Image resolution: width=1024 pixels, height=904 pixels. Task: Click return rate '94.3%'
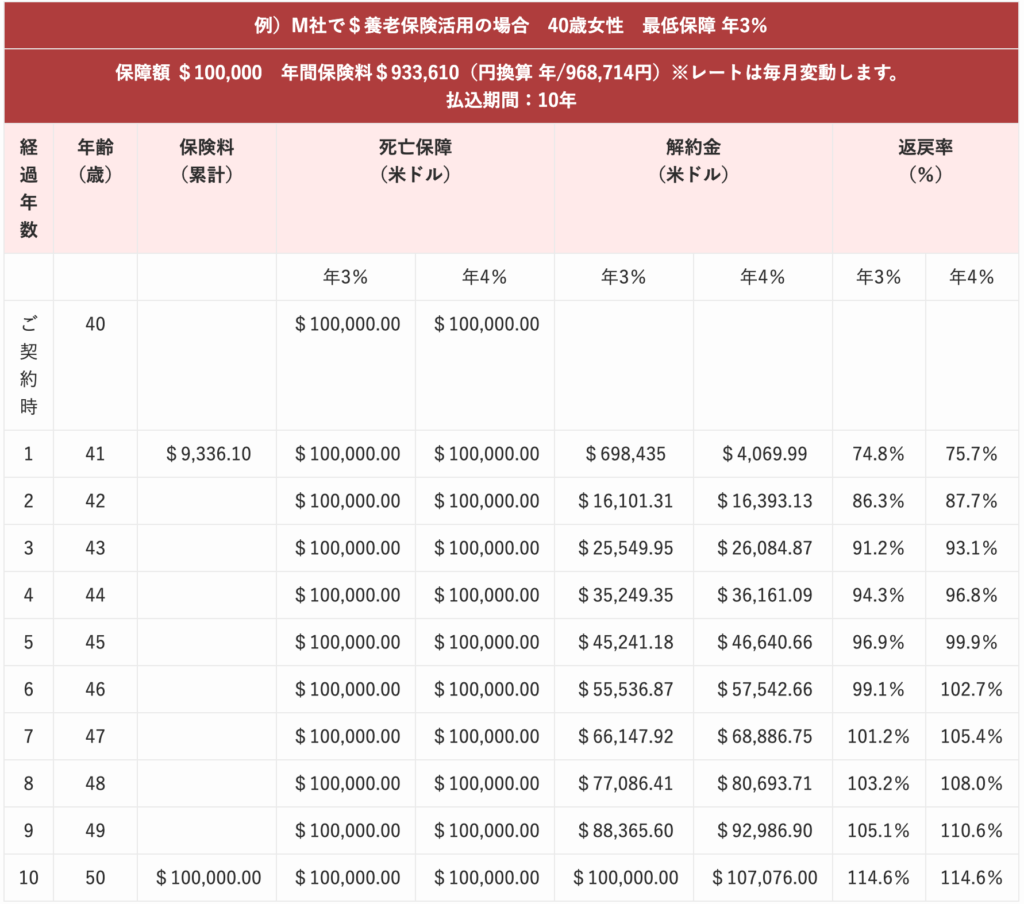click(x=878, y=595)
